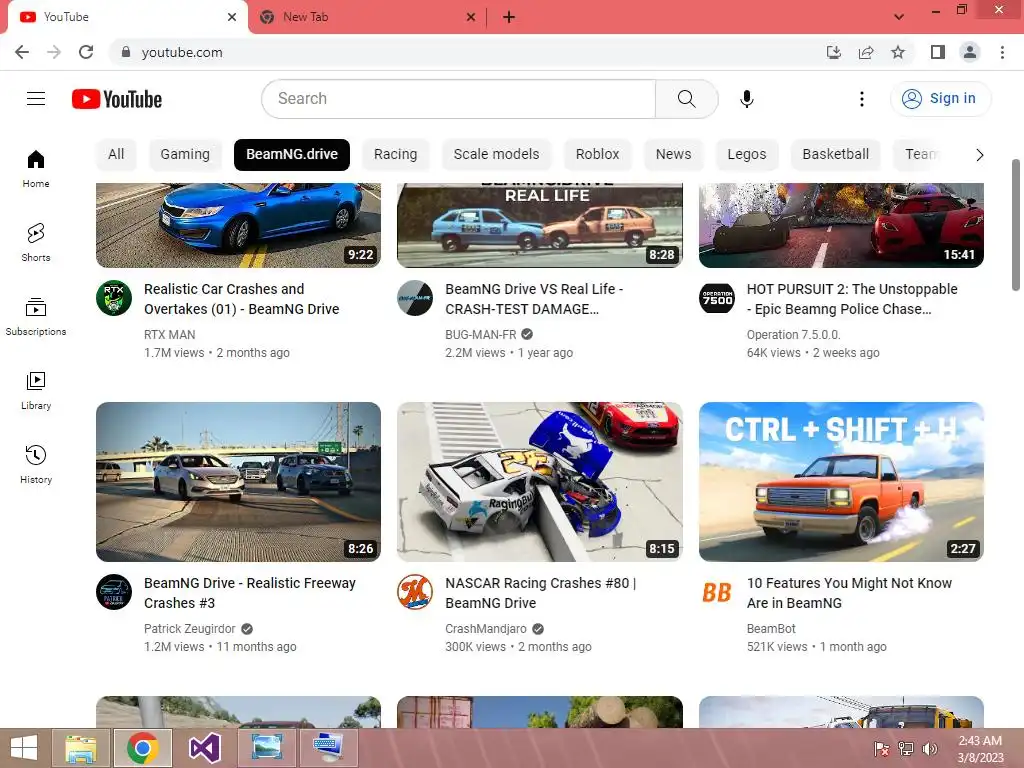Open File Explorer from the taskbar
Screen dimensions: 1024x768
(81, 748)
